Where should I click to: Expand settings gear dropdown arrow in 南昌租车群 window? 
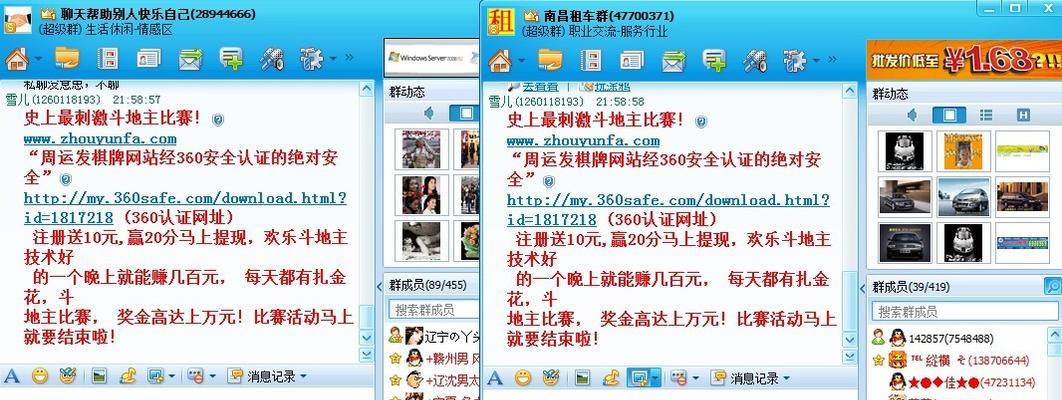point(816,60)
